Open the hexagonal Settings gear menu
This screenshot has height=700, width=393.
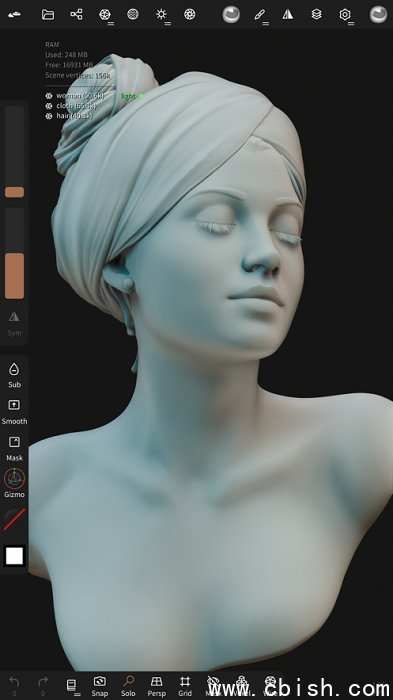(x=345, y=15)
